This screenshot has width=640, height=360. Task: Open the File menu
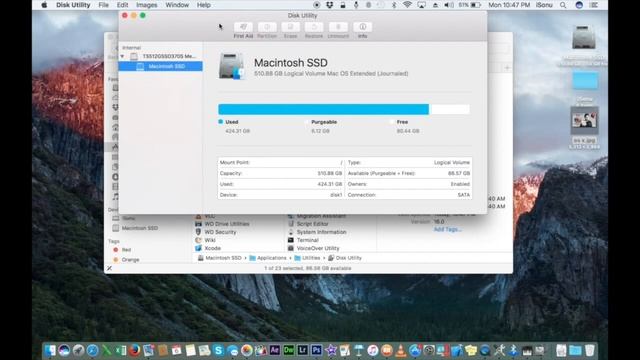(x=103, y=5)
